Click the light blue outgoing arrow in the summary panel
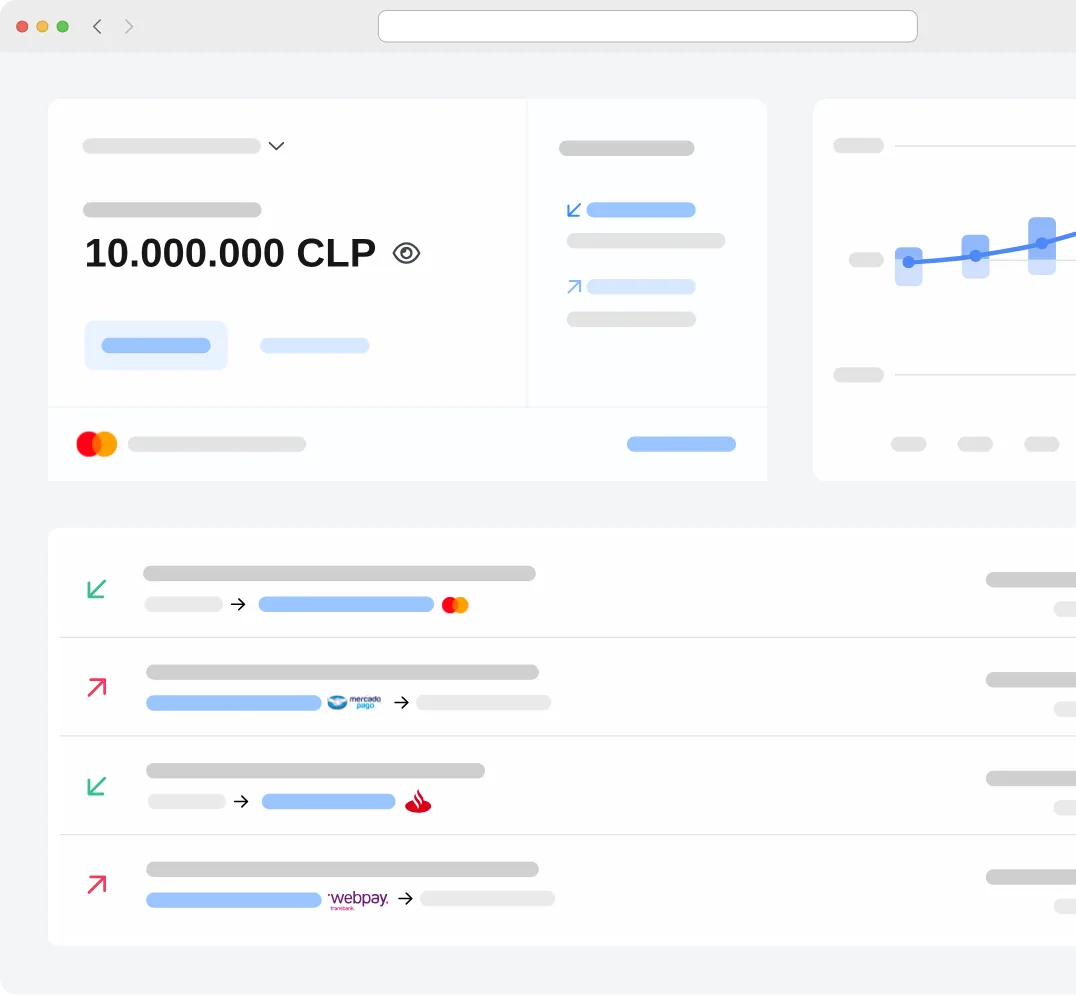This screenshot has width=1076, height=996. coord(574,286)
